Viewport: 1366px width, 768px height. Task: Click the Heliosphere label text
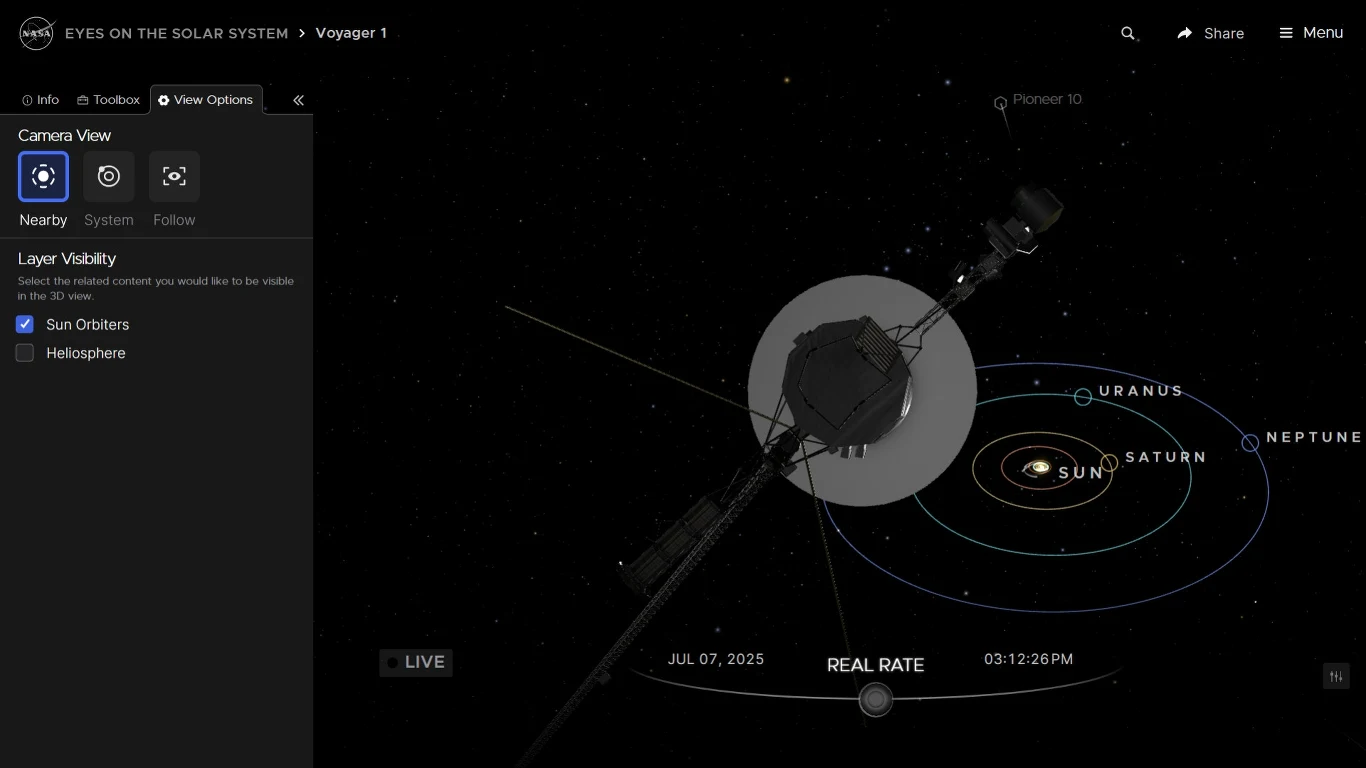[86, 353]
